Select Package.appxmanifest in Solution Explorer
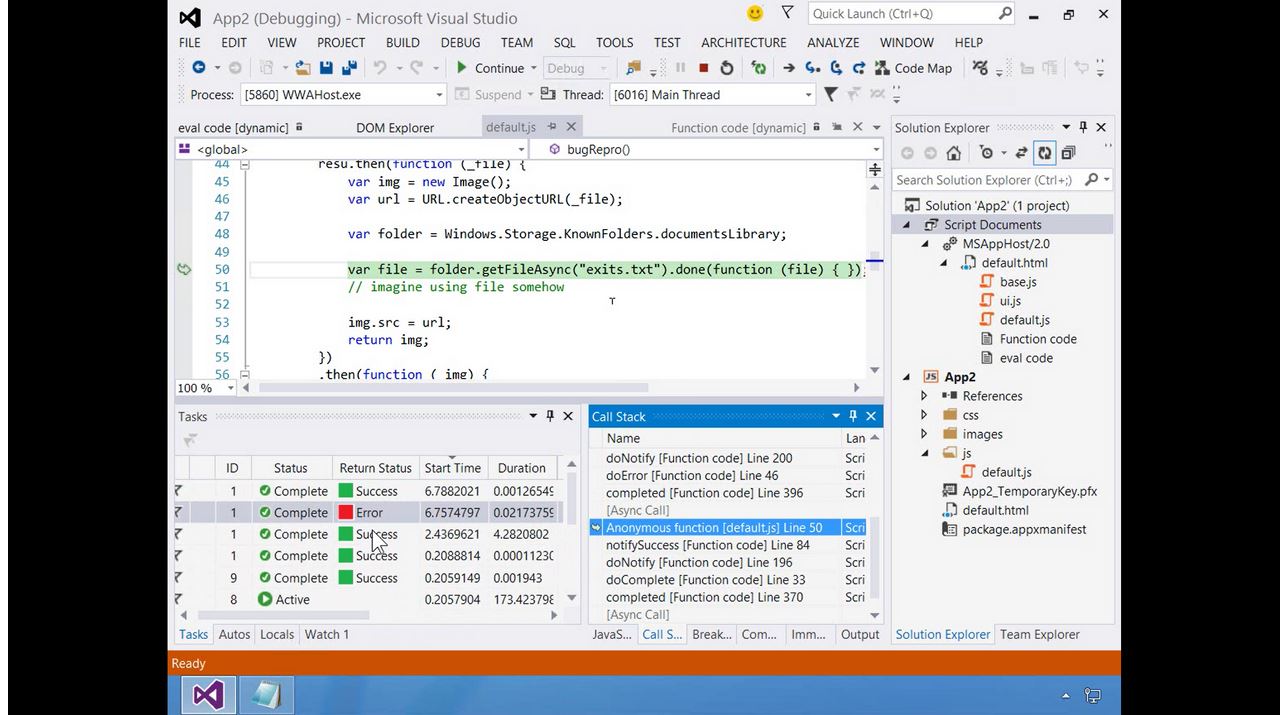 click(1024, 530)
